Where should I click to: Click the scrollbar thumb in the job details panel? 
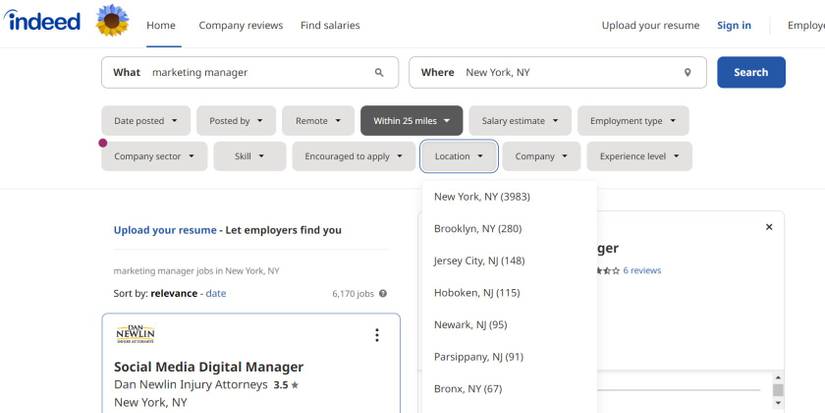[x=778, y=390]
